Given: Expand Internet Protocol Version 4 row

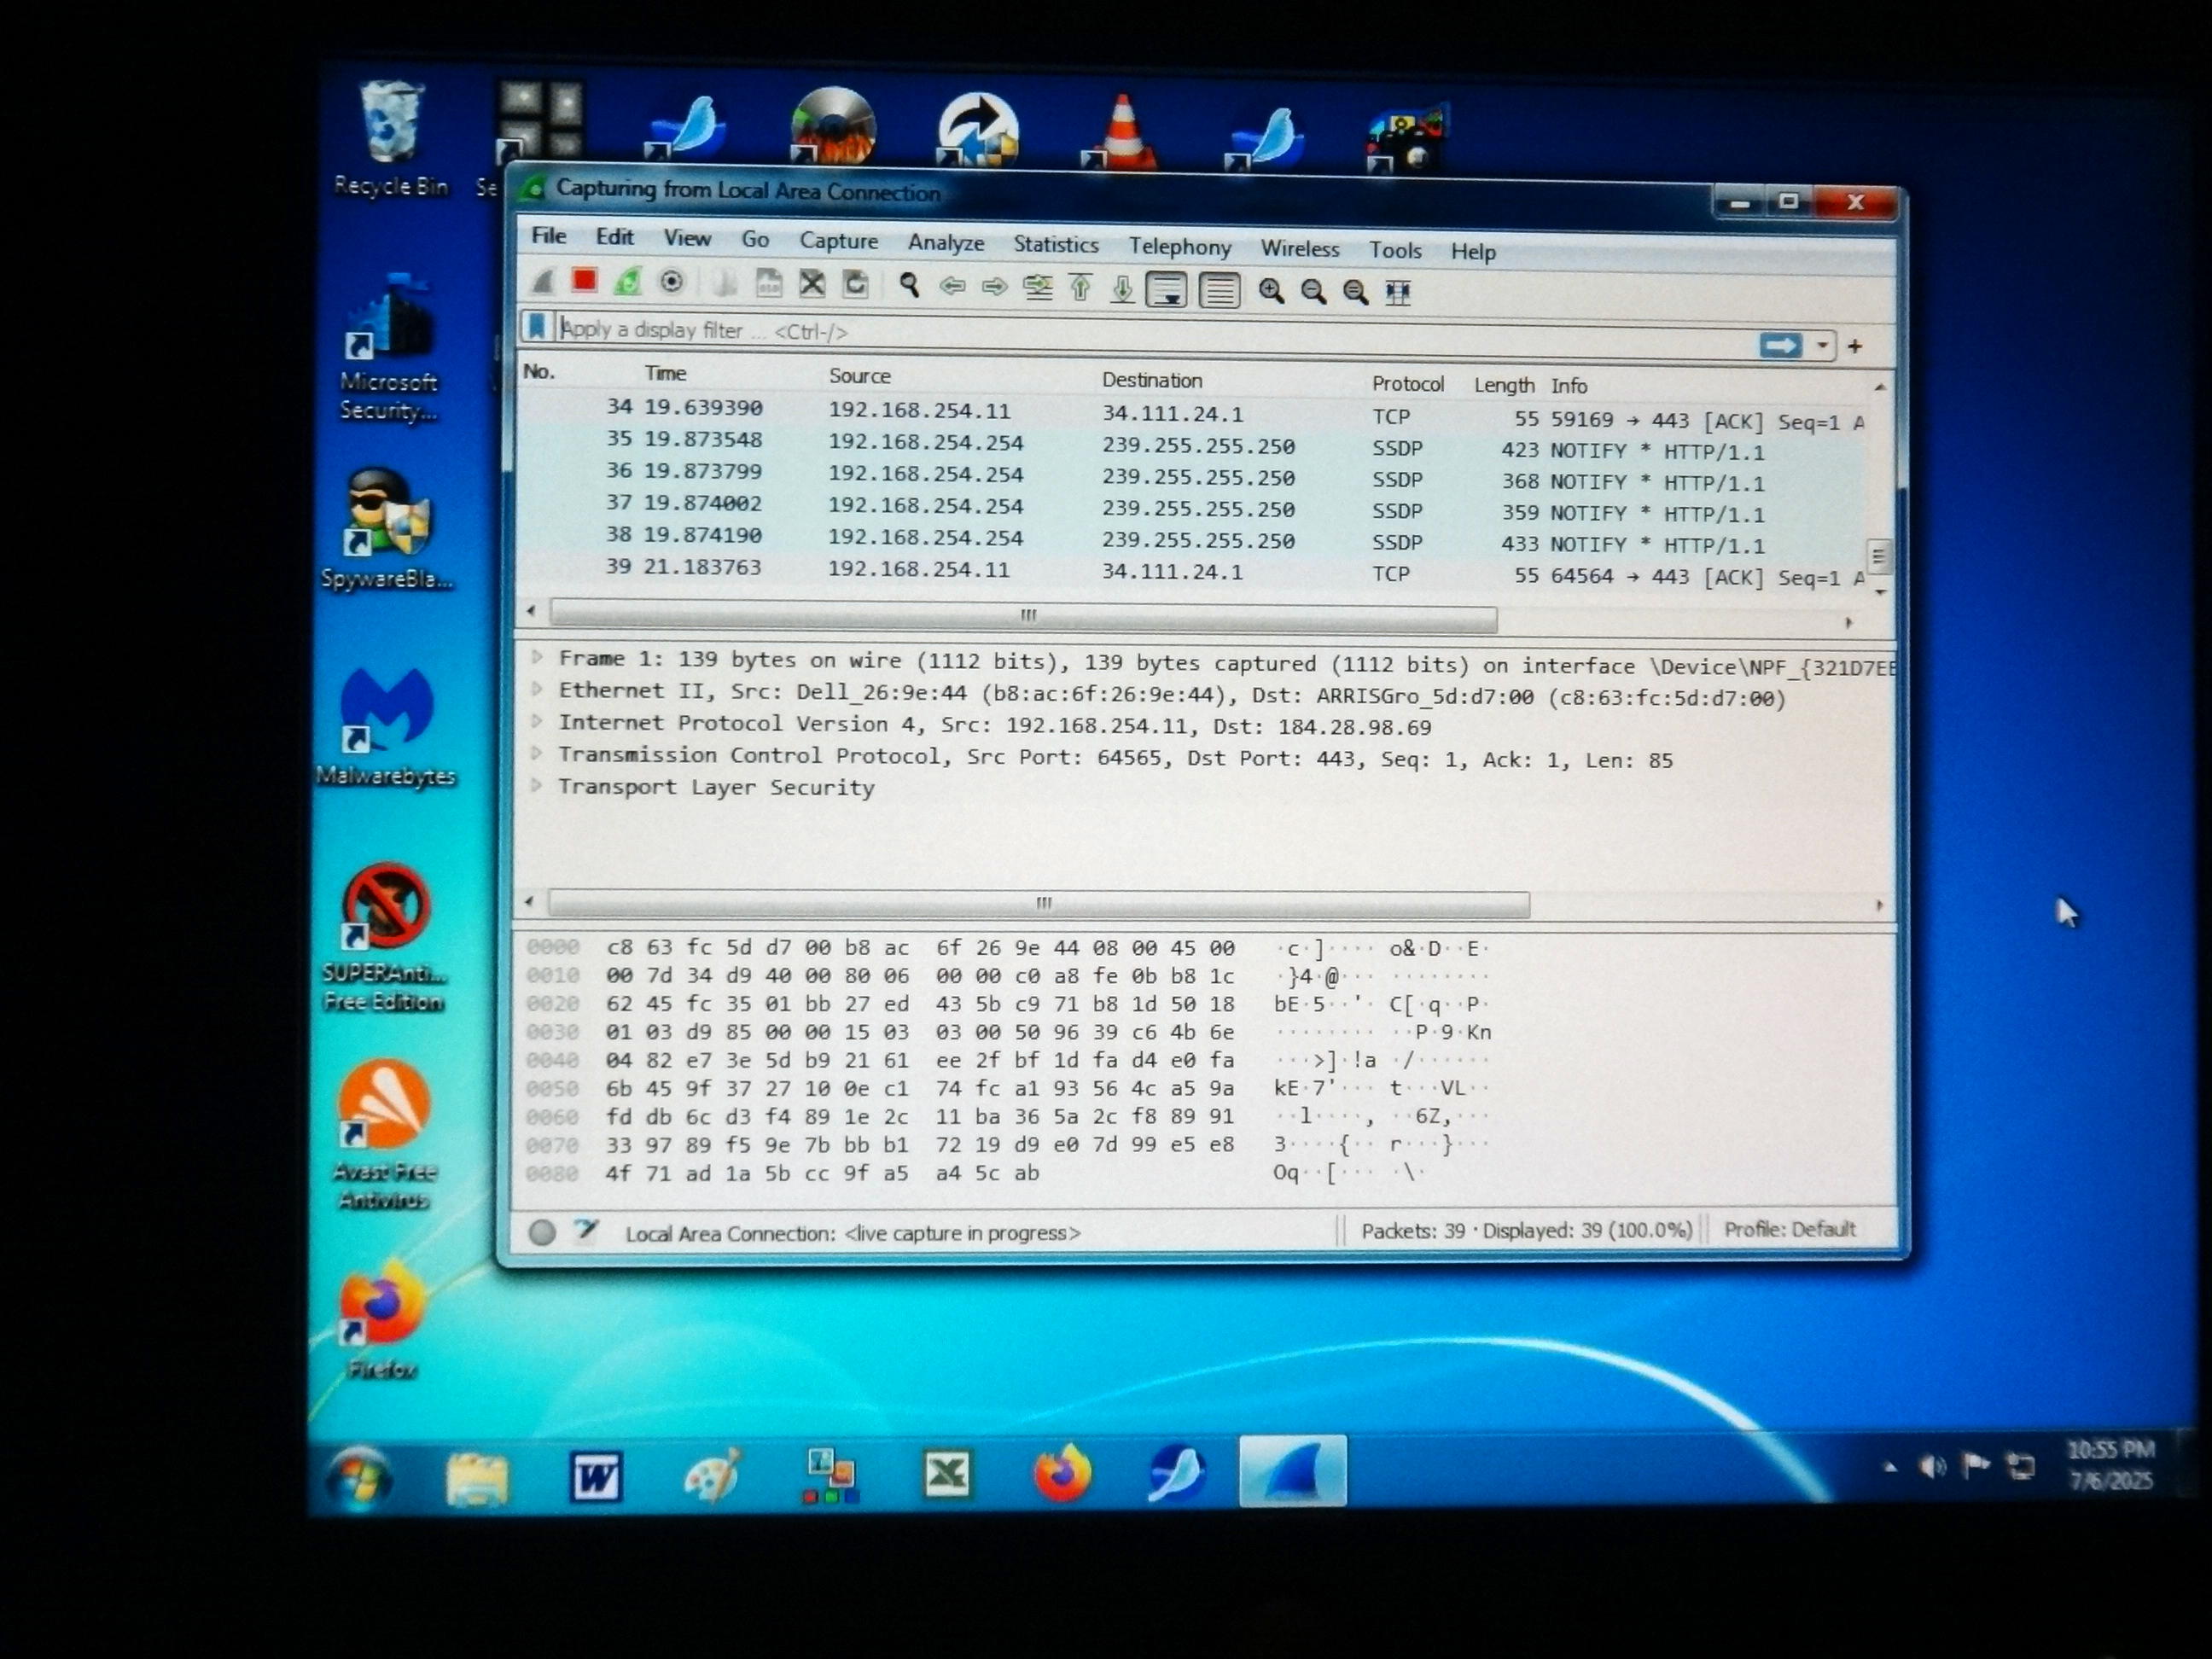Looking at the screenshot, I should click(537, 721).
